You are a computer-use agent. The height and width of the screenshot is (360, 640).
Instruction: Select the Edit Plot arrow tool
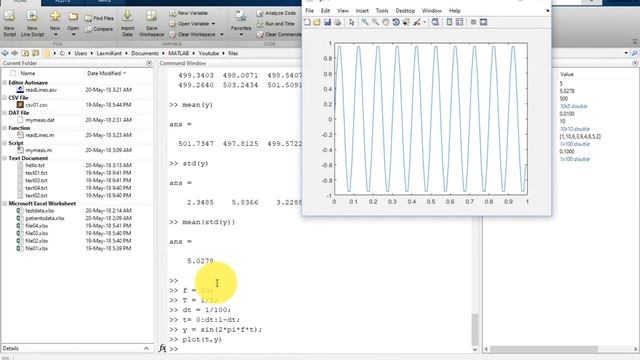click(x=352, y=22)
